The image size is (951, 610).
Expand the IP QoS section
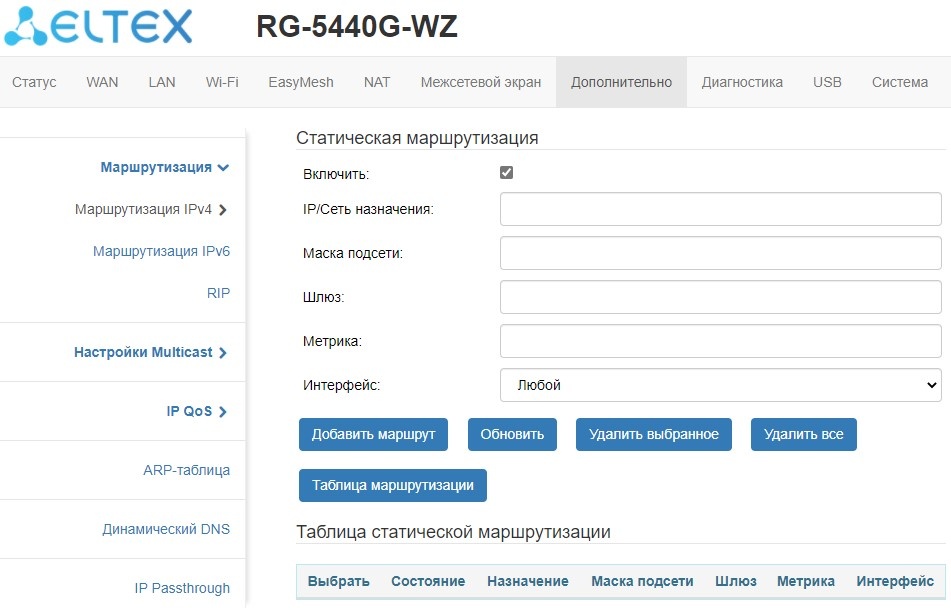tap(197, 411)
